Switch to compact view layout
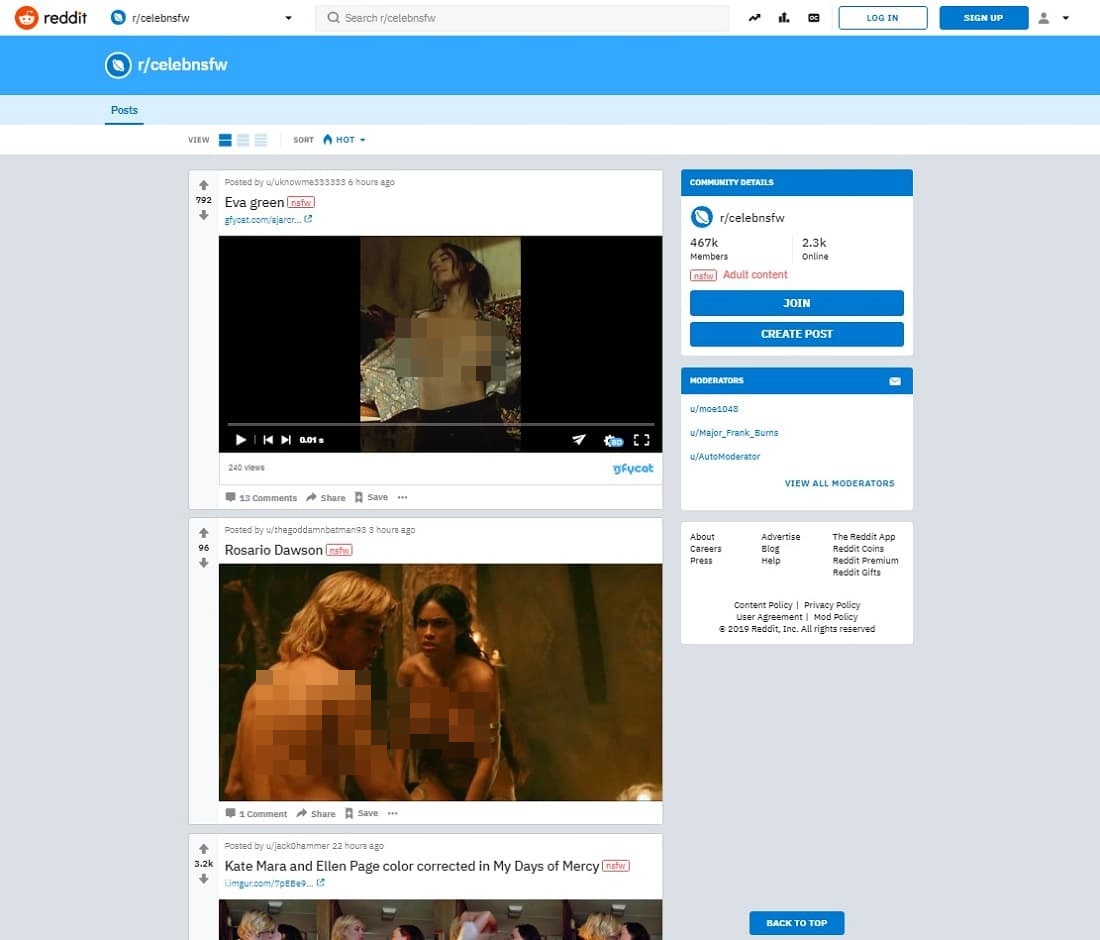The width and height of the screenshot is (1100, 940). click(260, 140)
